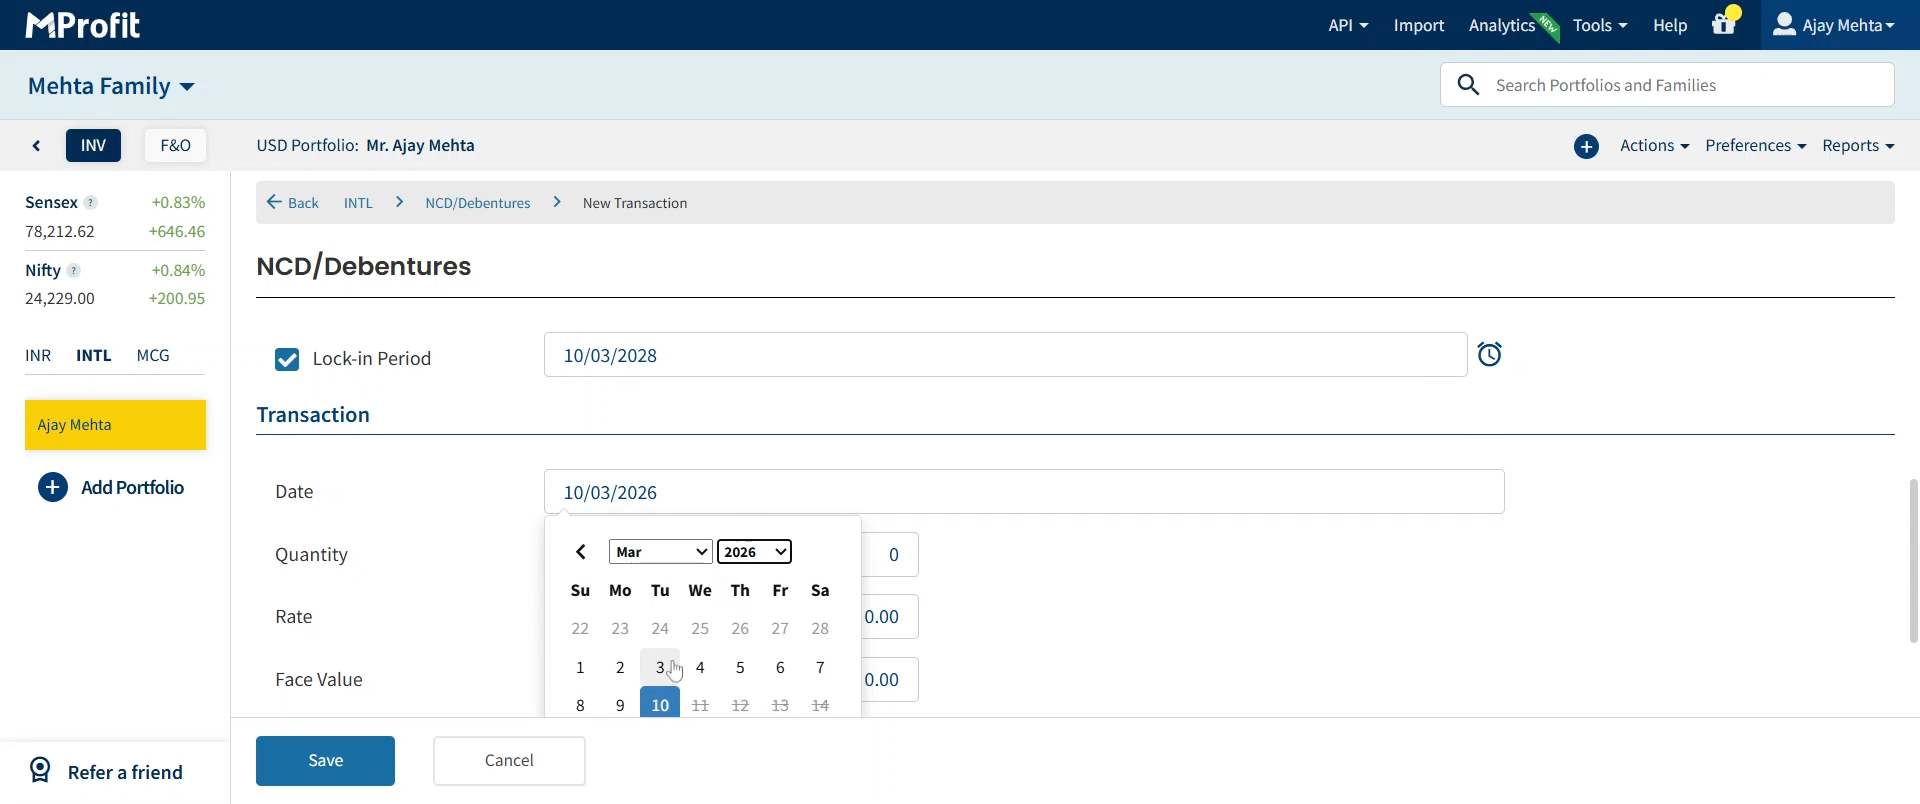1920x804 pixels.
Task: Go to previous month in calendar
Action: click(581, 552)
